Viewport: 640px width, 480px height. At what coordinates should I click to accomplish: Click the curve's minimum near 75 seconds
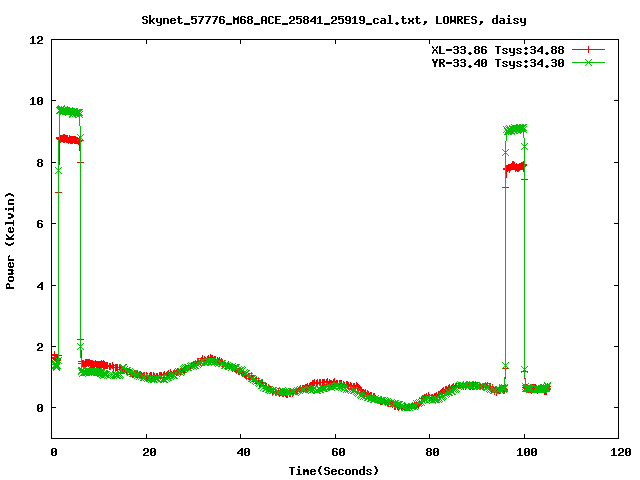click(406, 406)
